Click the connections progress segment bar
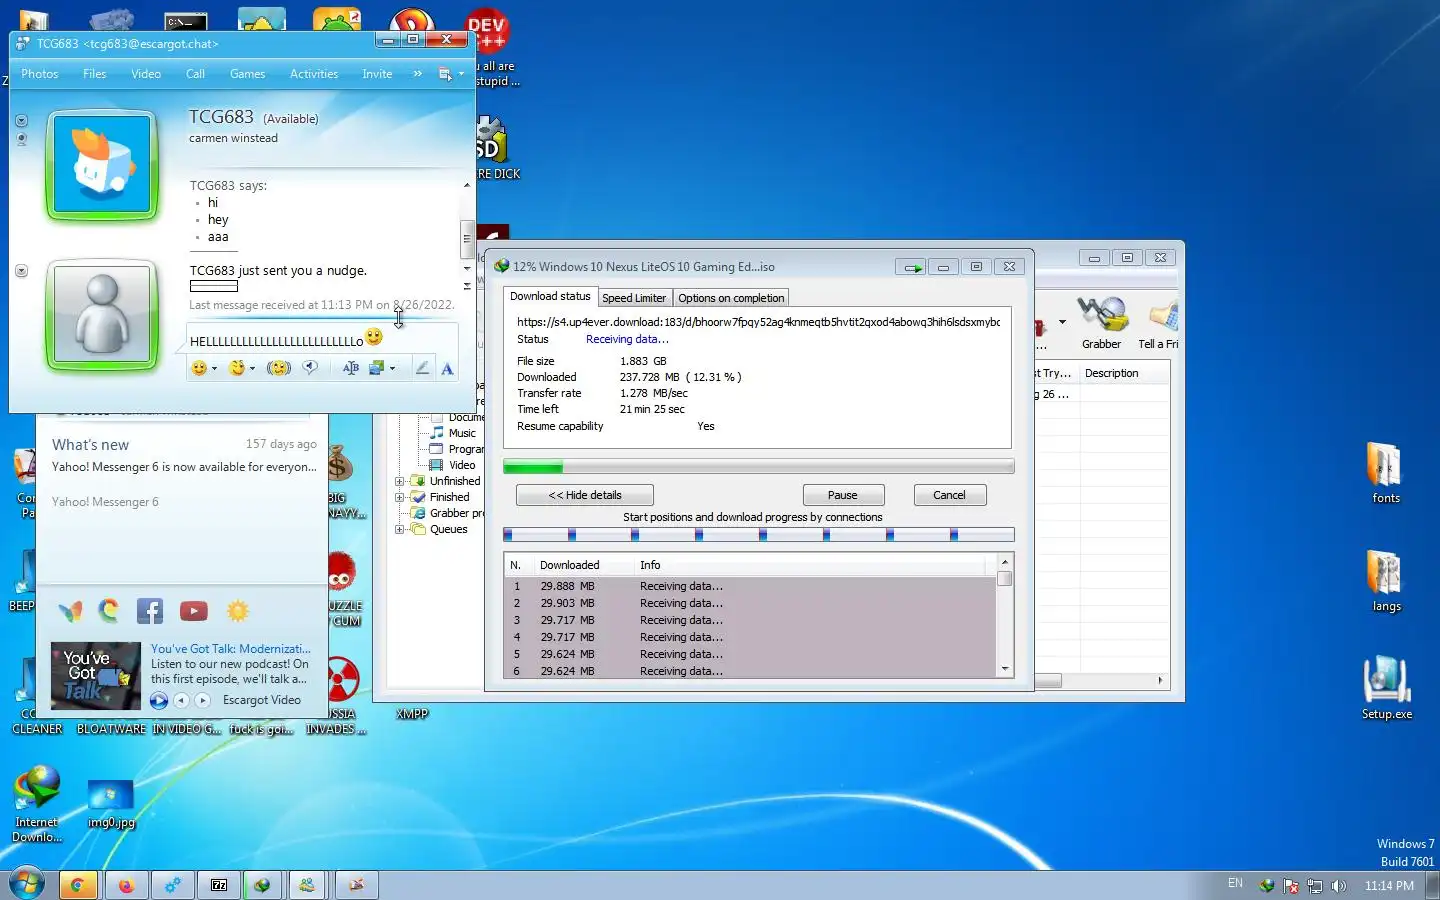This screenshot has width=1440, height=900. tap(759, 535)
